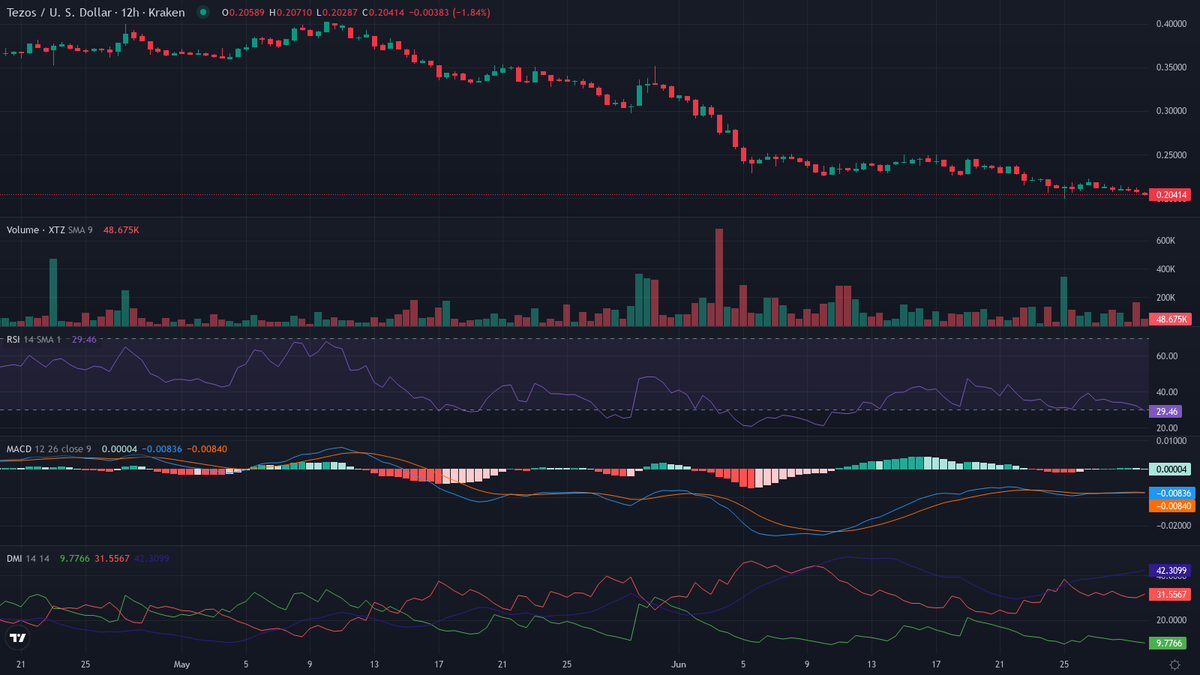This screenshot has height=675, width=1200.
Task: Click the 0.25000 price scale label
Action: (1171, 155)
